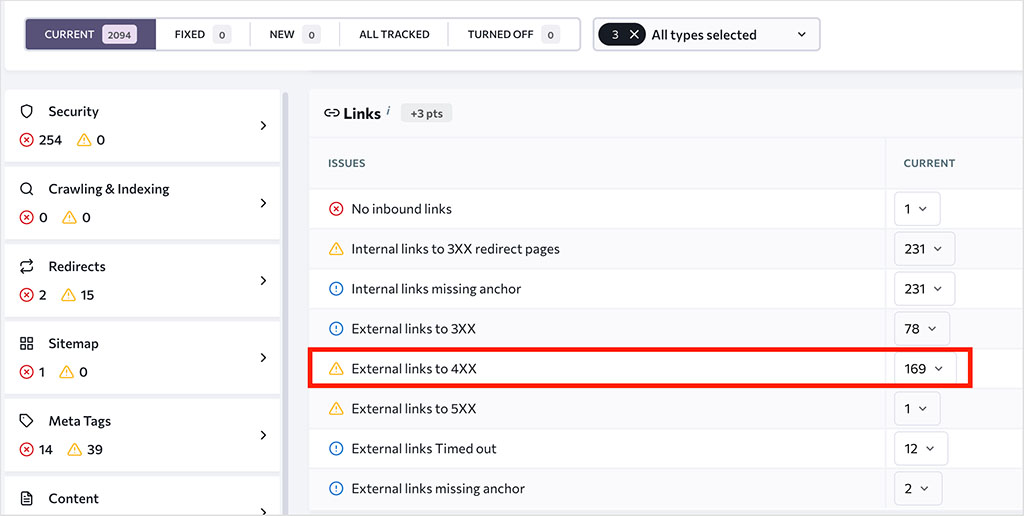Click the CURRENT column header
Viewport: 1024px width, 516px height.
(x=929, y=163)
